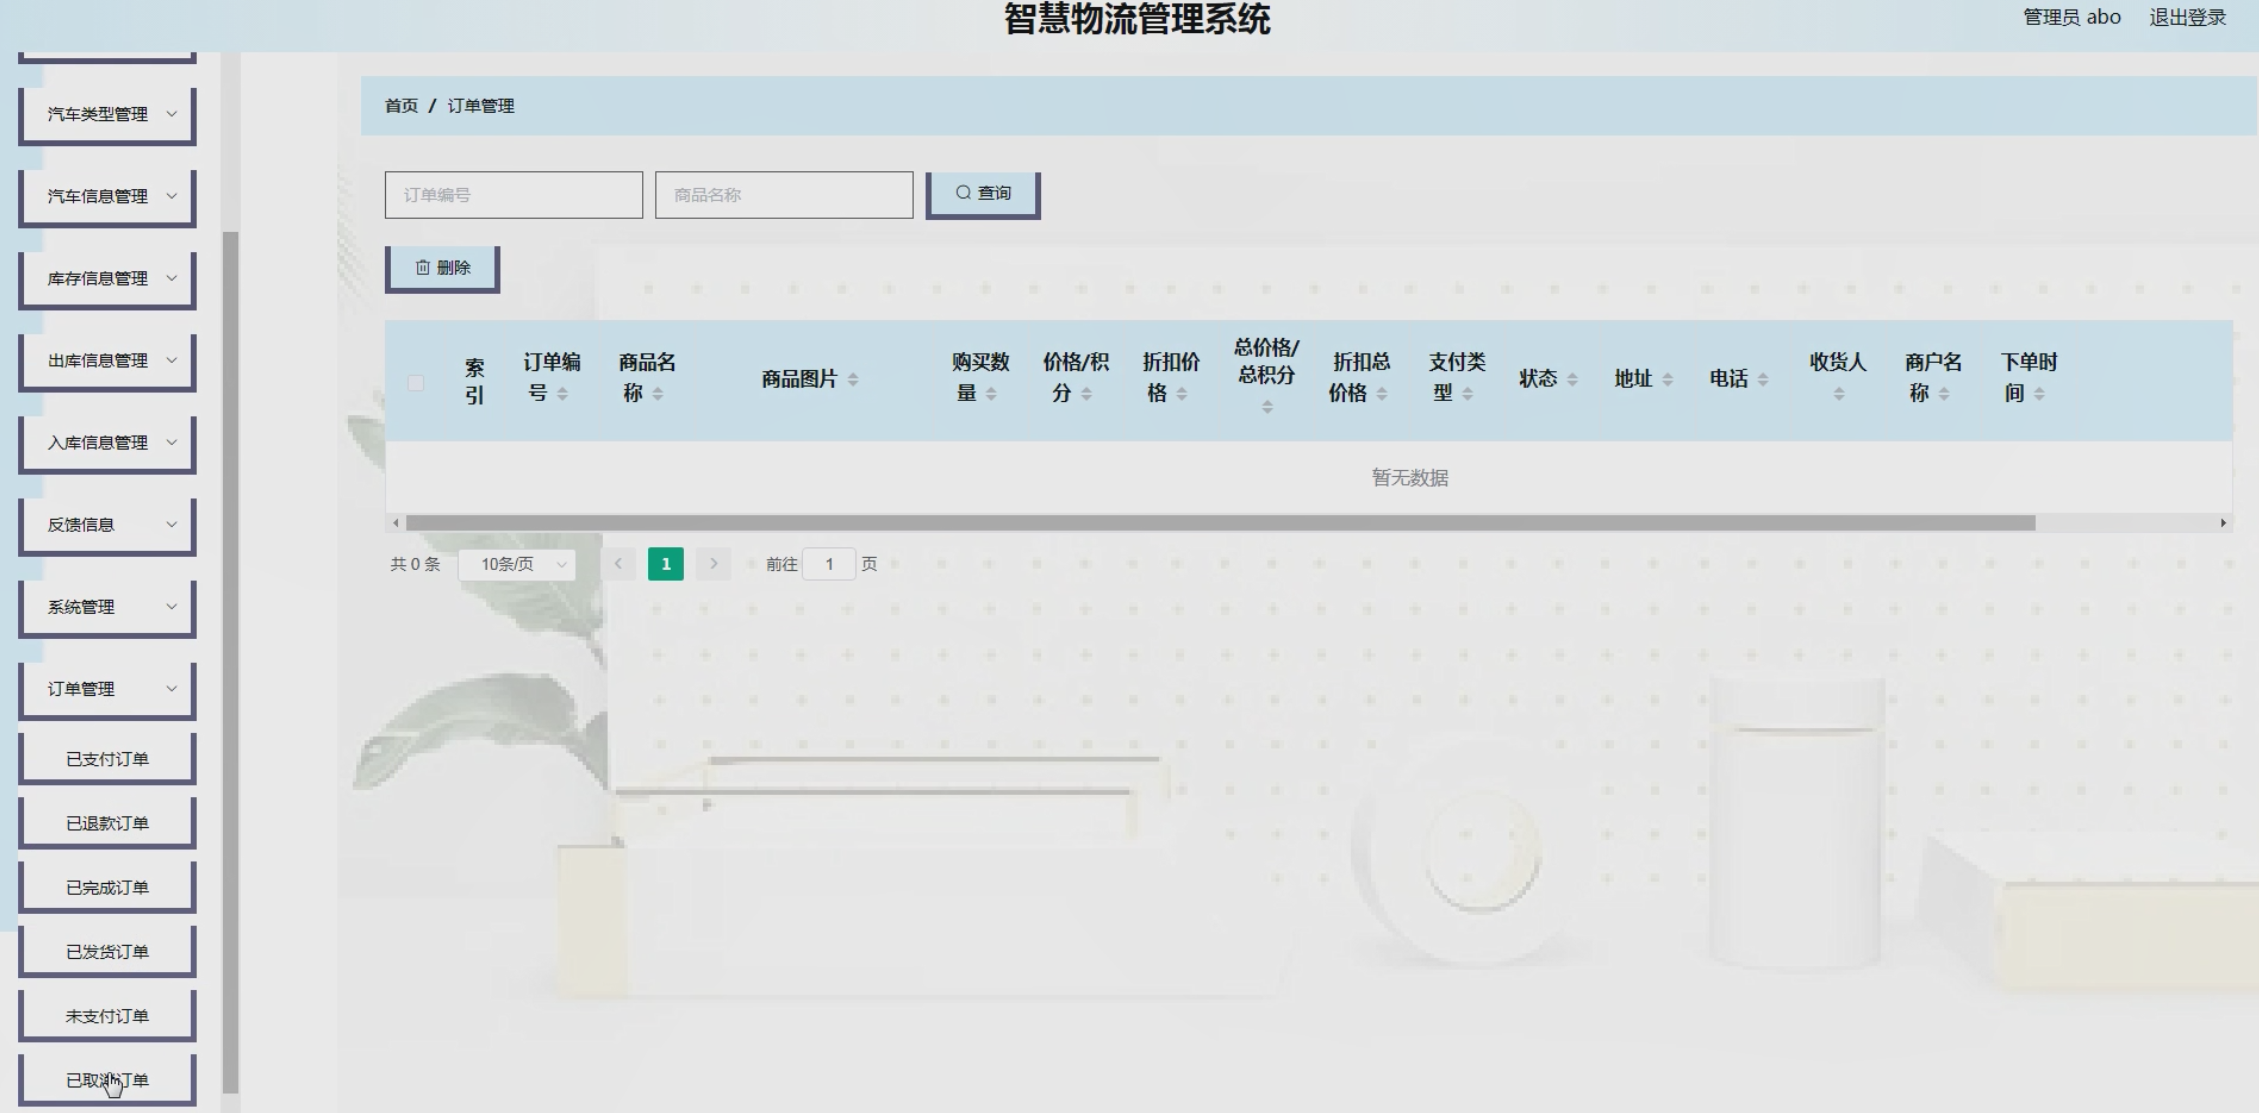Sort by status column arrows

pos(1572,380)
